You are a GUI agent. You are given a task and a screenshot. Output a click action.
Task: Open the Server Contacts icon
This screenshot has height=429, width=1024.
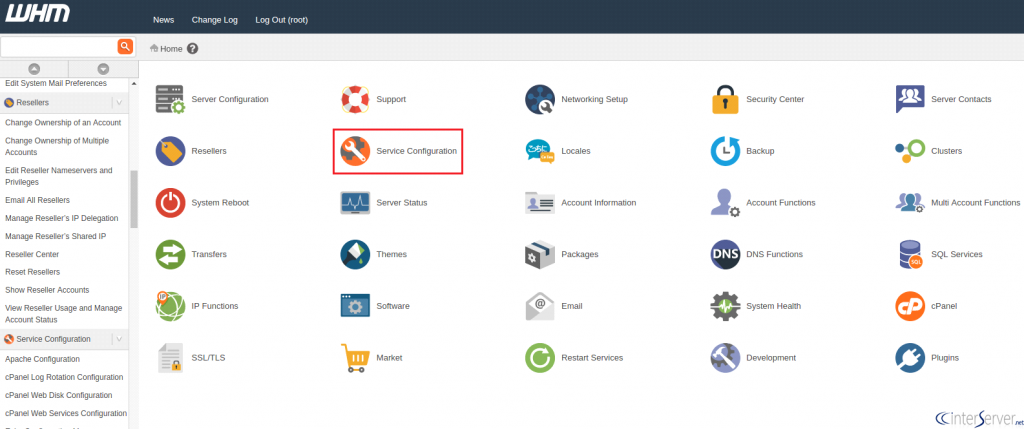click(910, 99)
